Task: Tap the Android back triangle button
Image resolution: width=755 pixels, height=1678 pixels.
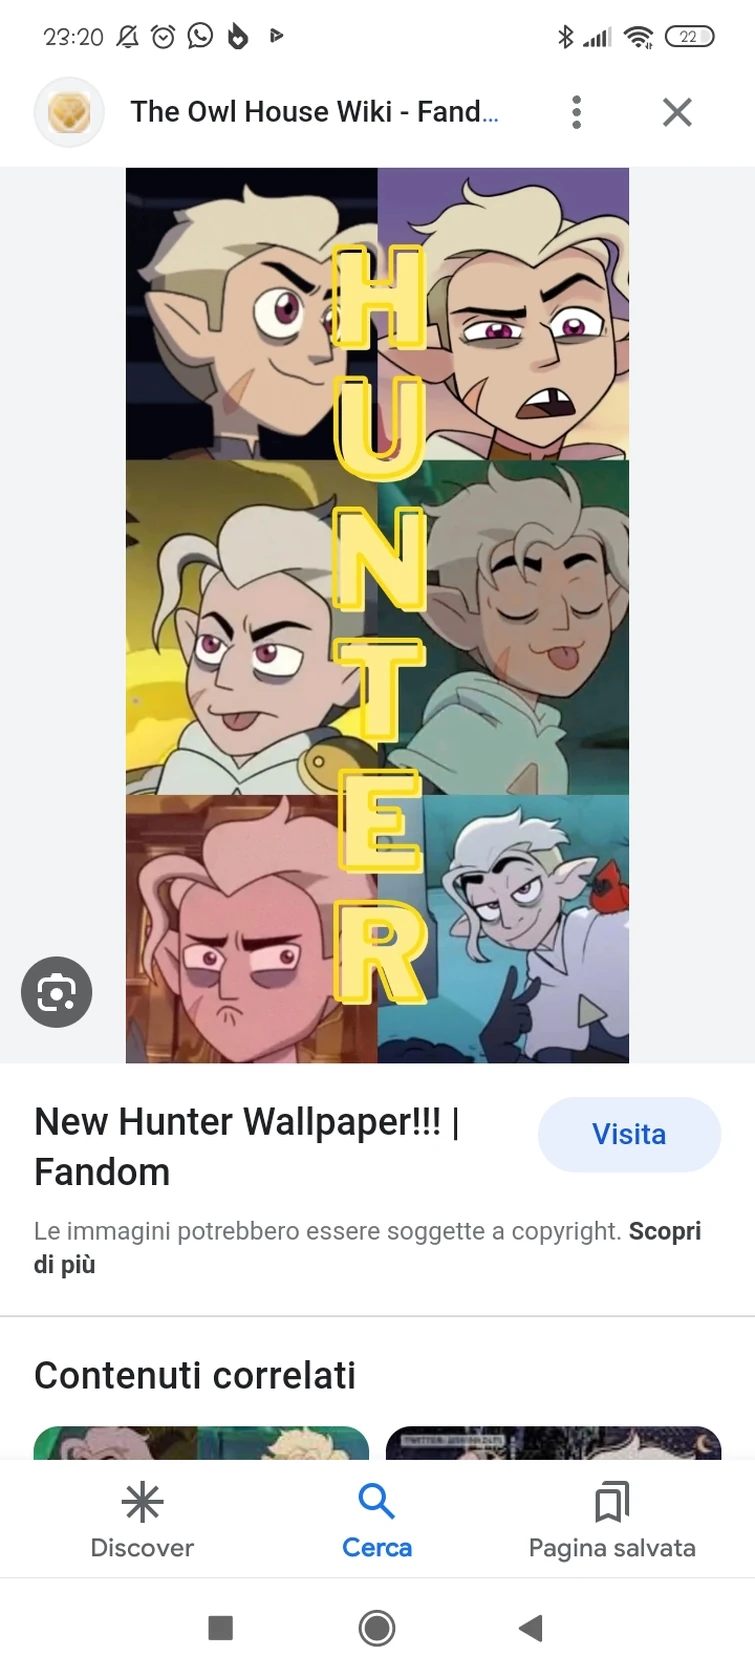Action: coord(531,1628)
